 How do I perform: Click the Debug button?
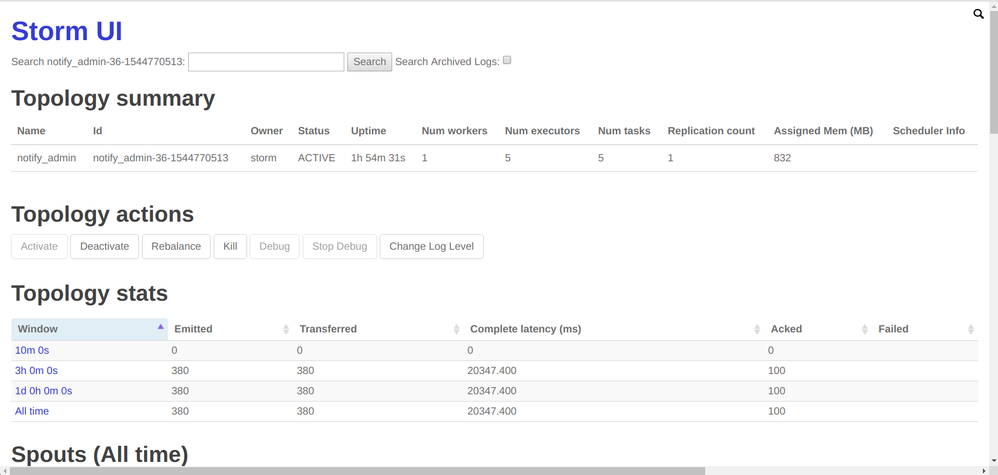[275, 246]
